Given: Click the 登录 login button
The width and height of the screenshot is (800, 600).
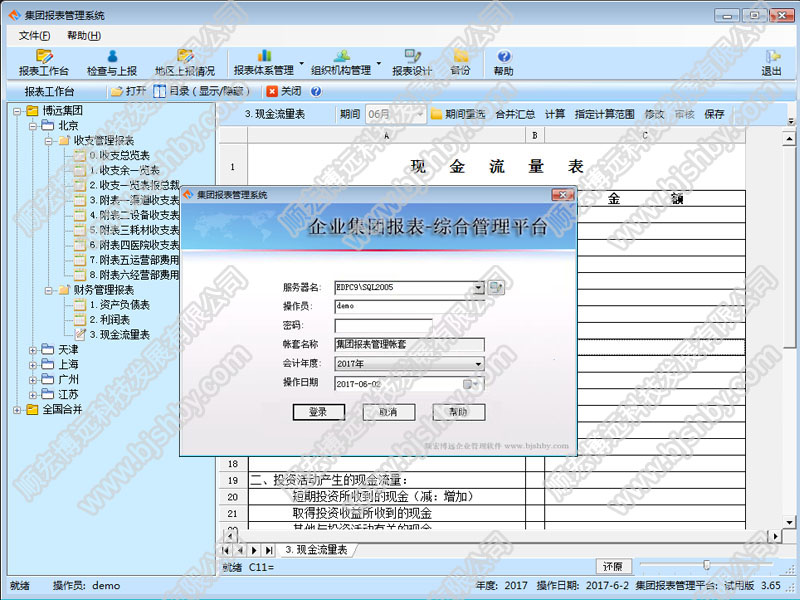Looking at the screenshot, I should pos(318,412).
